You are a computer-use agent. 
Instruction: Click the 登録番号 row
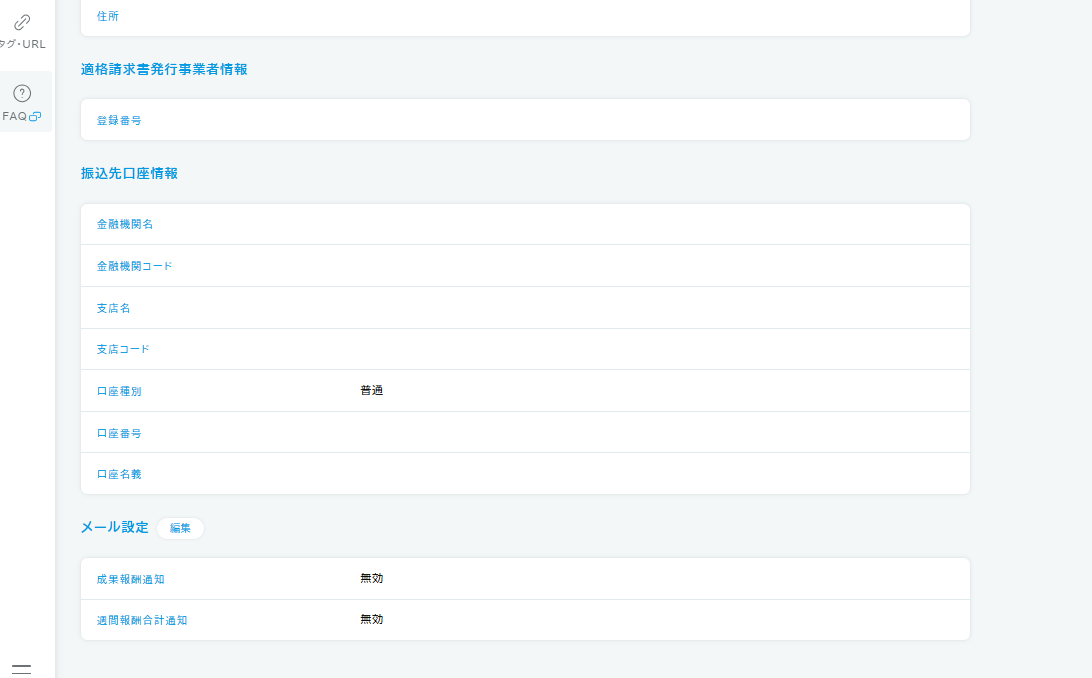point(525,120)
